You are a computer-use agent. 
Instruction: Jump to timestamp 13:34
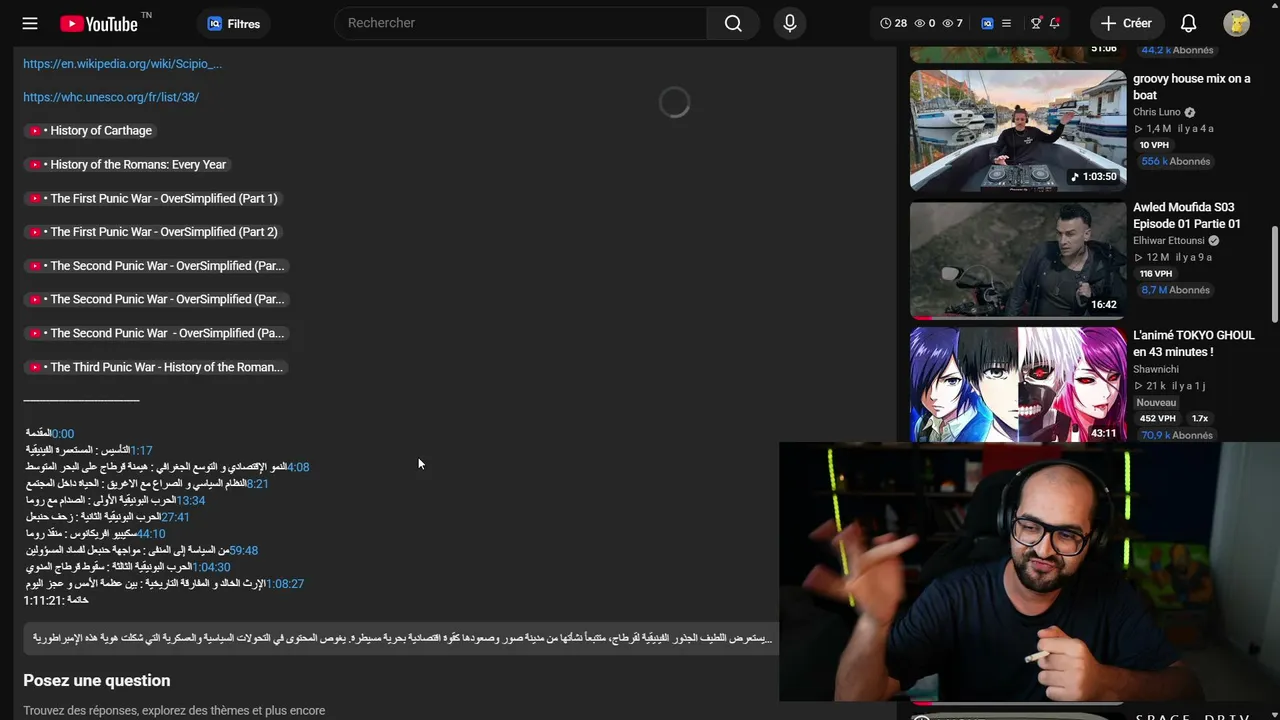(x=191, y=501)
